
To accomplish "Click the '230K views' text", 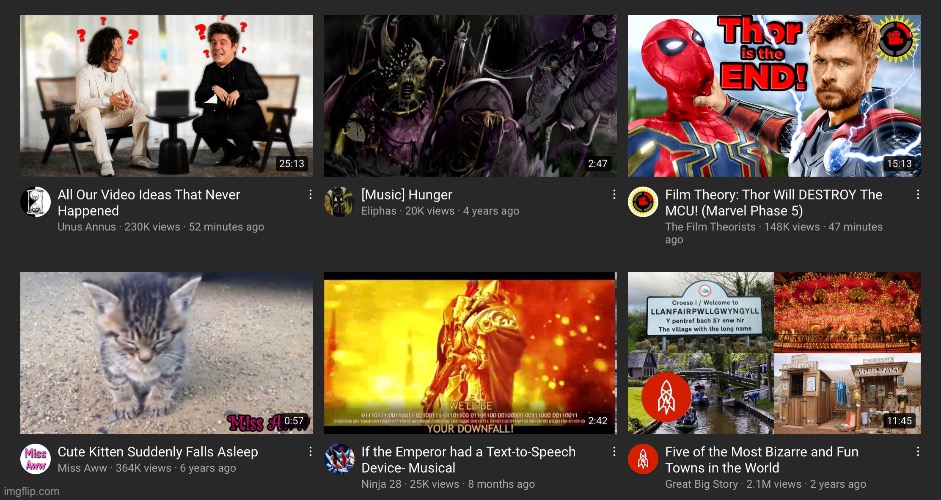I will (x=152, y=227).
